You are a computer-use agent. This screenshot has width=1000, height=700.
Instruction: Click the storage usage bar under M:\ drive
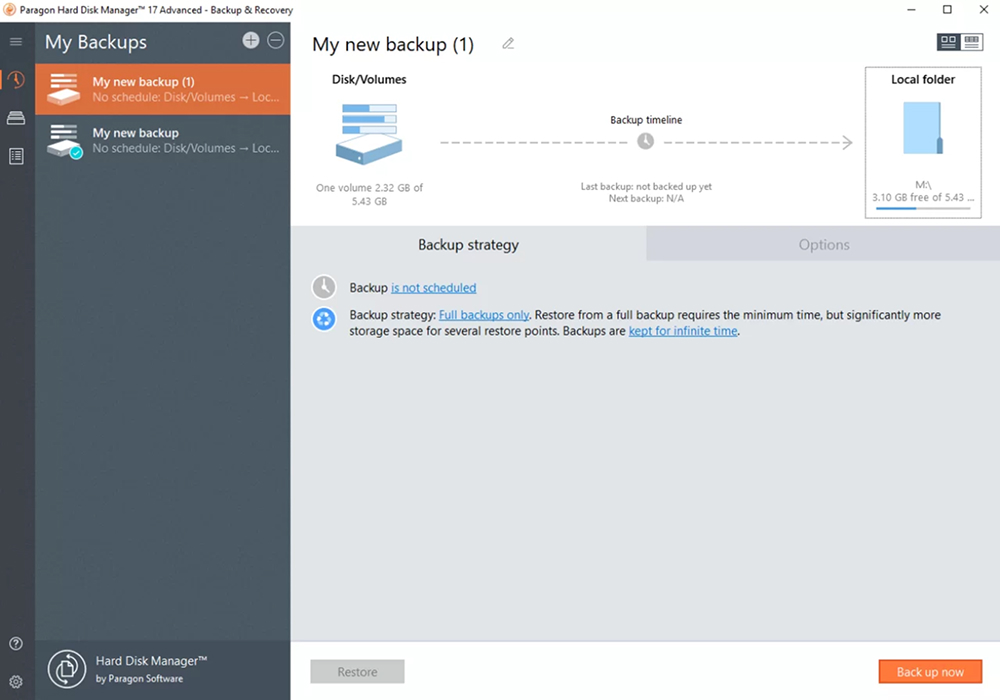(x=922, y=210)
